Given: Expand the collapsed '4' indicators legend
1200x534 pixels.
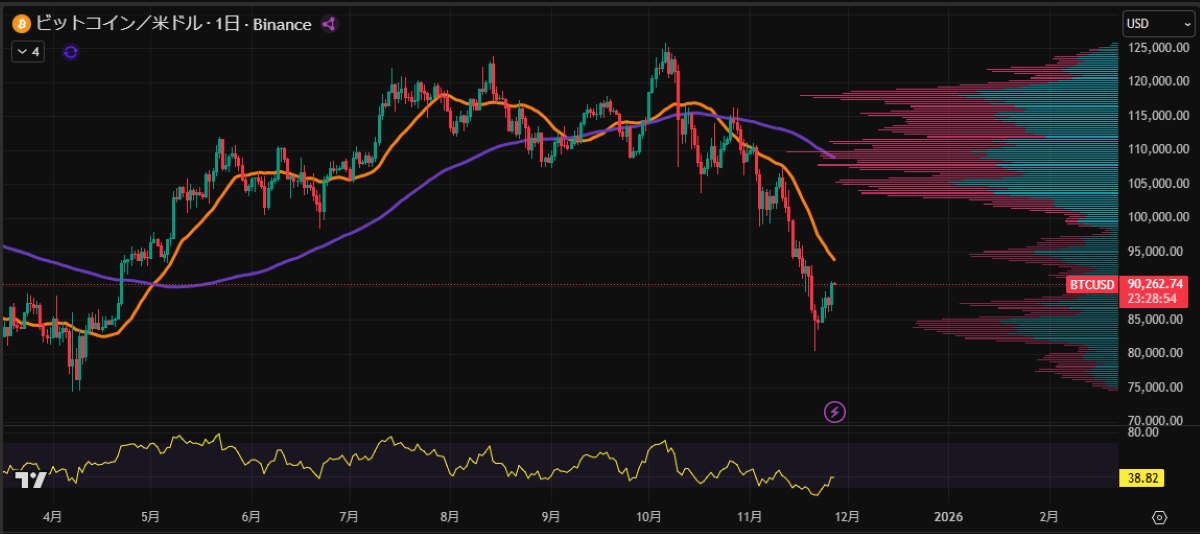Looking at the screenshot, I should click(28, 52).
